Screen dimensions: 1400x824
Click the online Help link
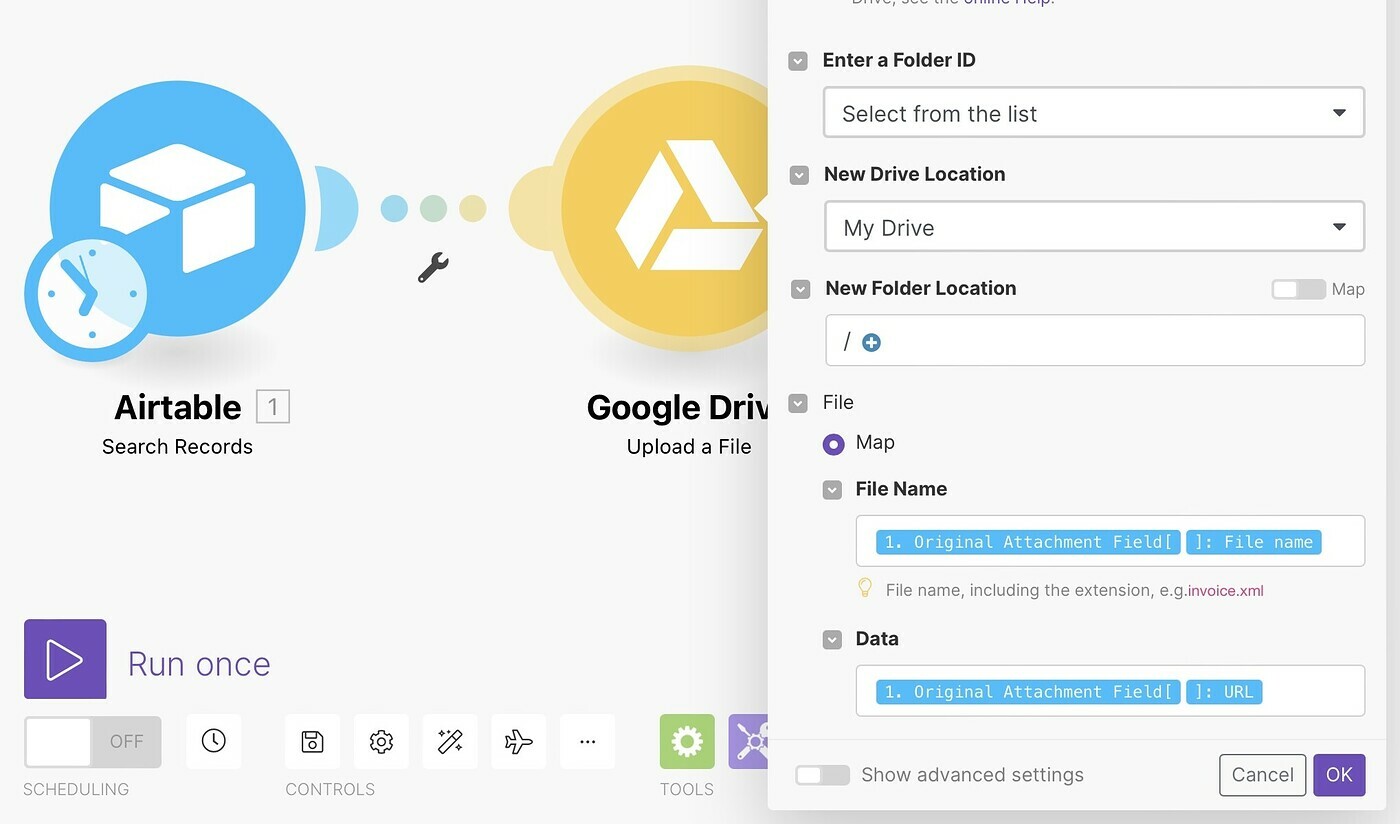coord(1009,3)
